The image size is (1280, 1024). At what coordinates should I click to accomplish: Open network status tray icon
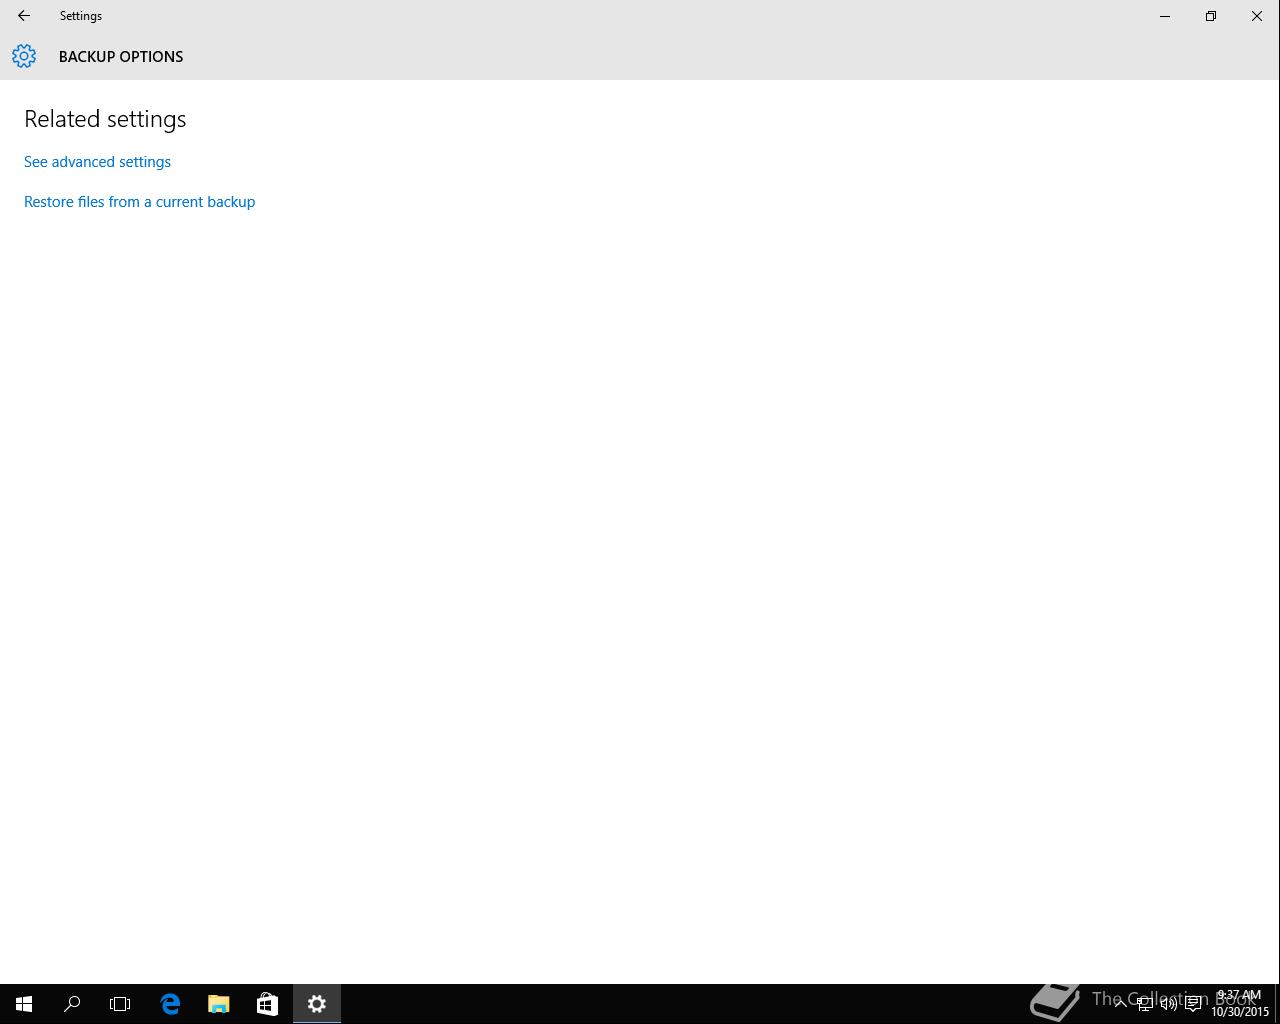click(x=1145, y=1004)
